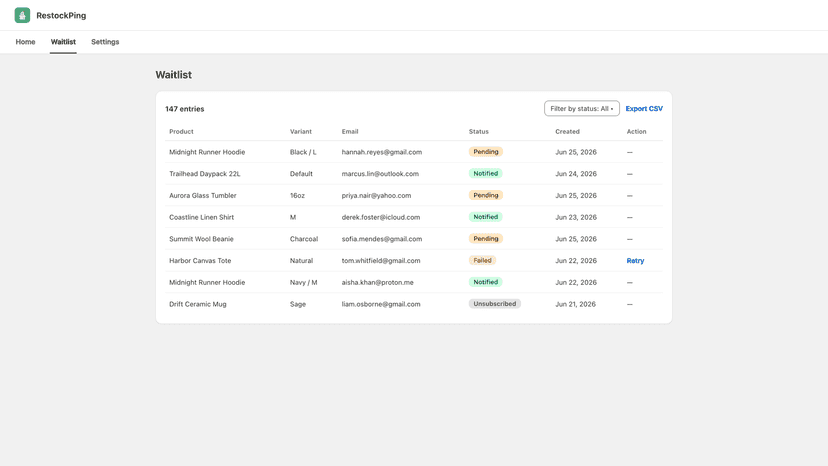Click the Waitlist page heading

173,75
